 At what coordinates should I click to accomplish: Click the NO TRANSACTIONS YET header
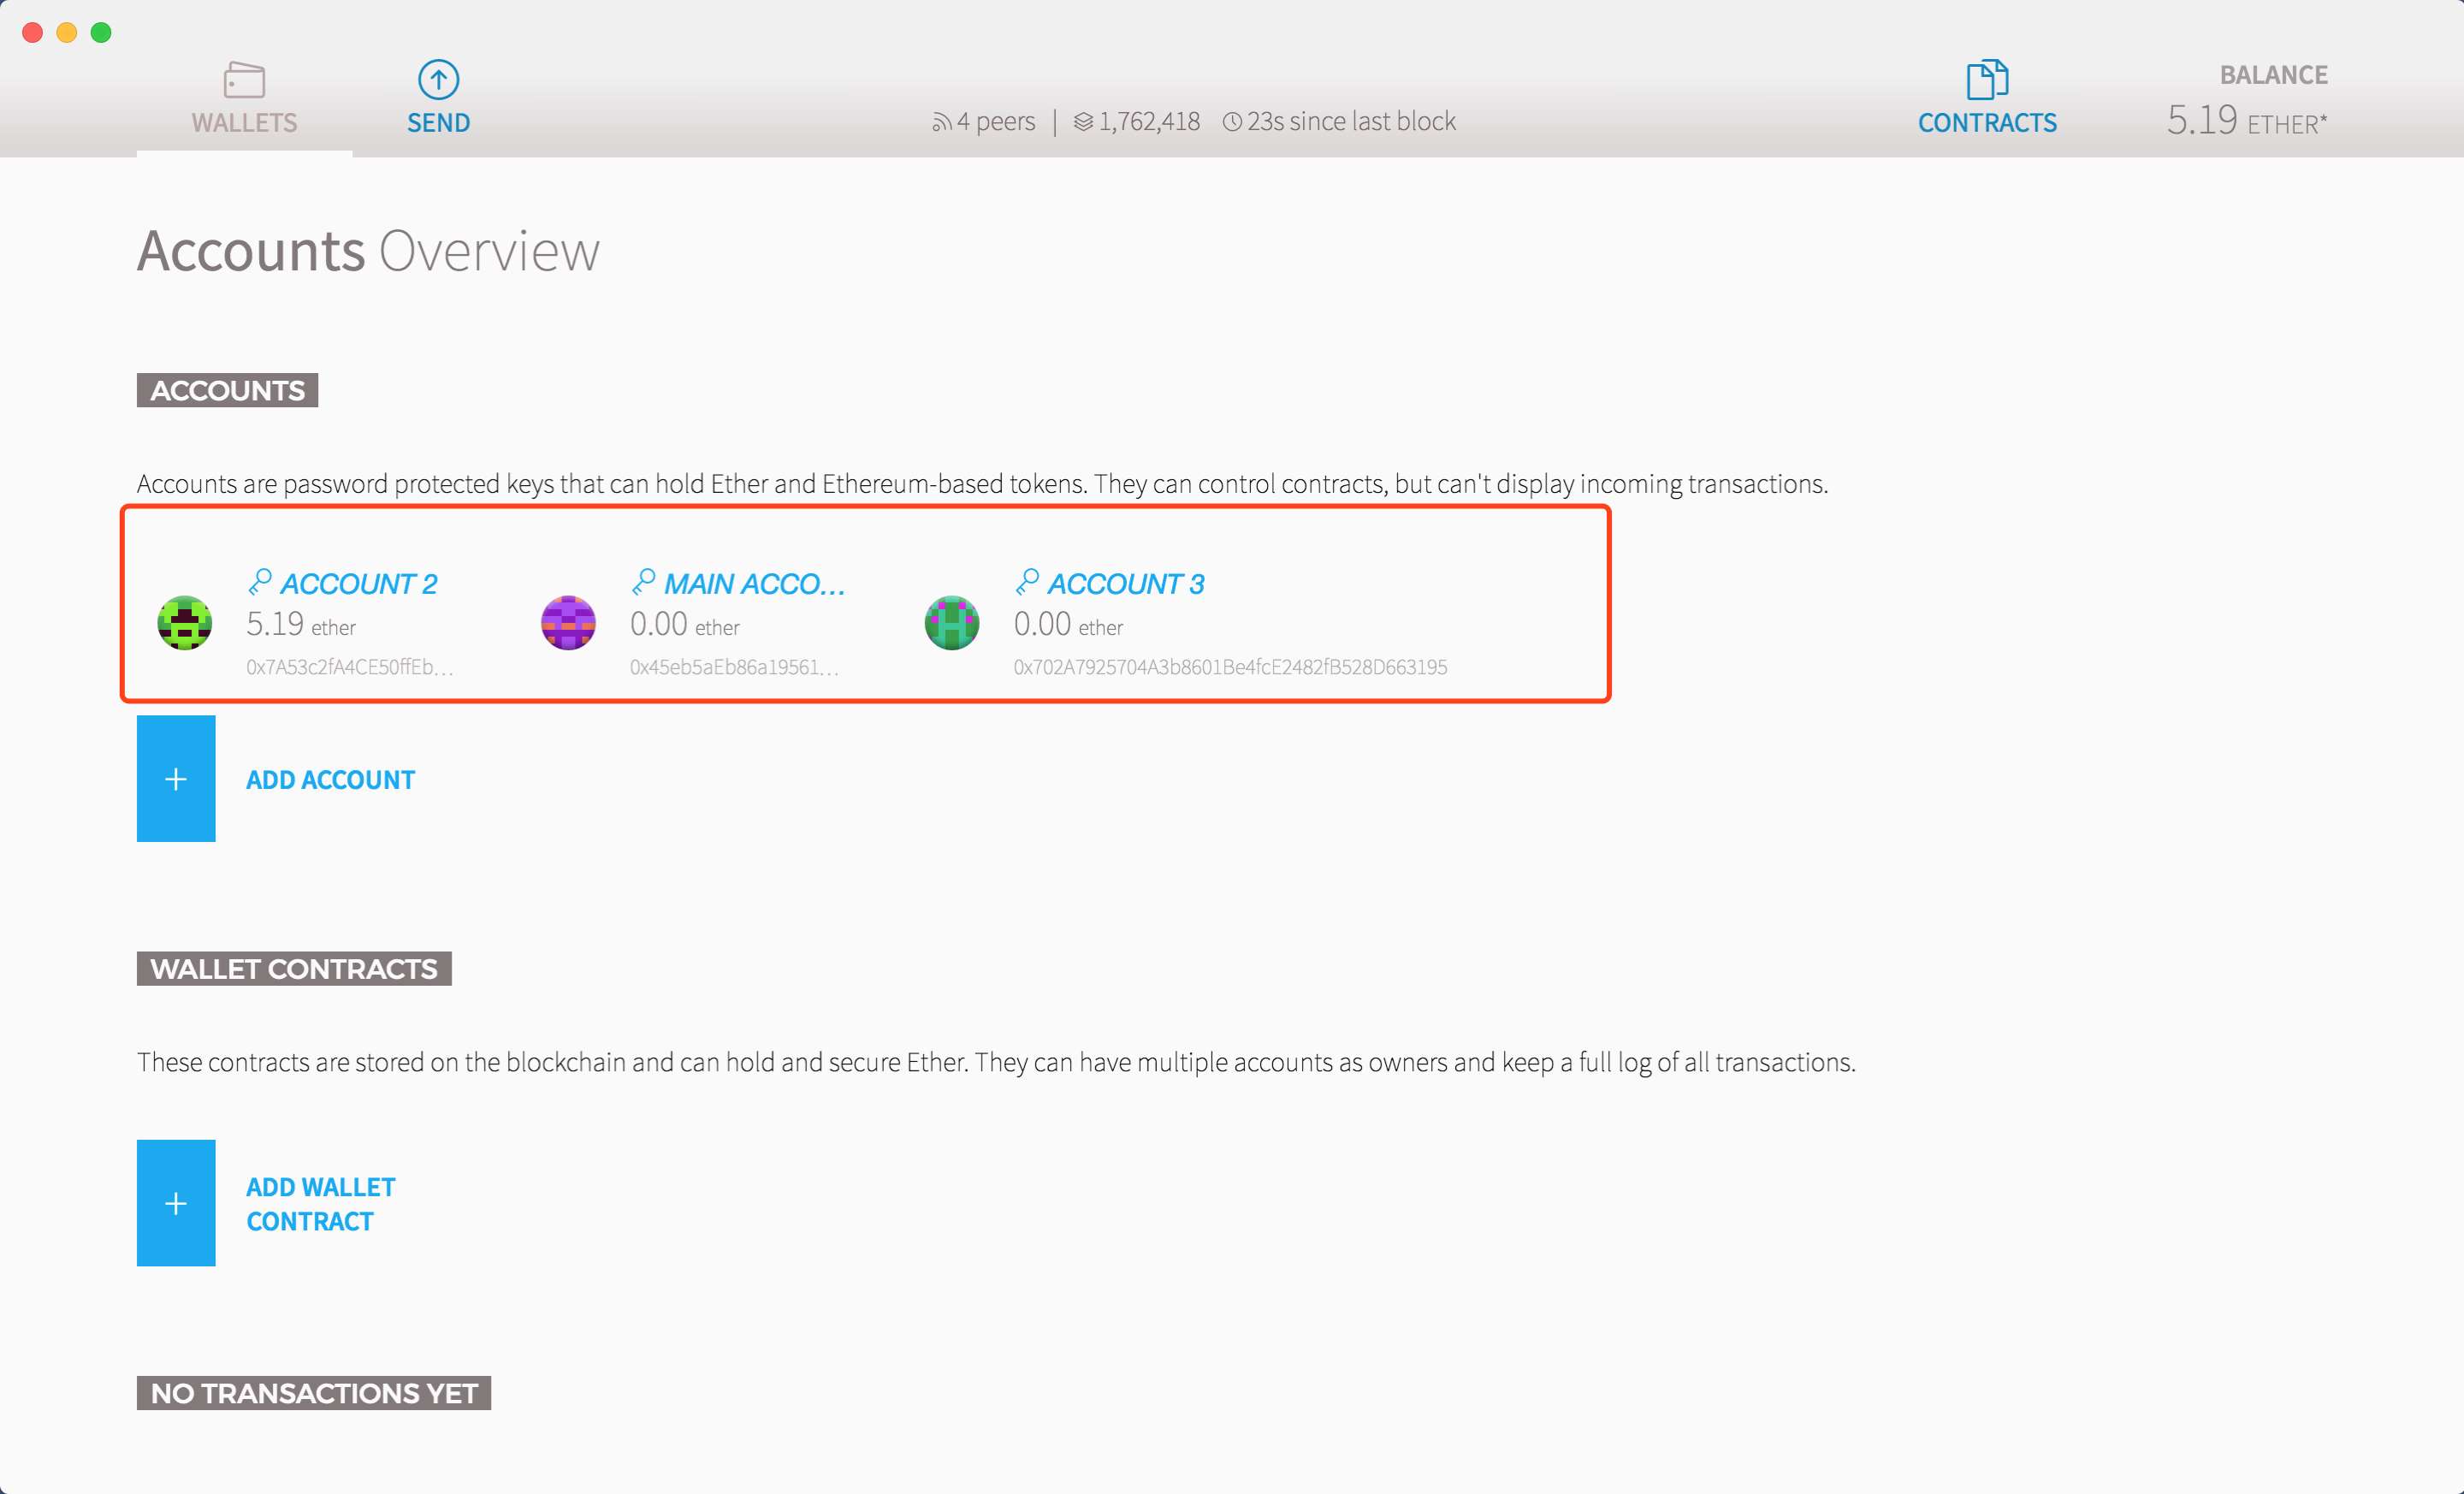pyautogui.click(x=314, y=1393)
